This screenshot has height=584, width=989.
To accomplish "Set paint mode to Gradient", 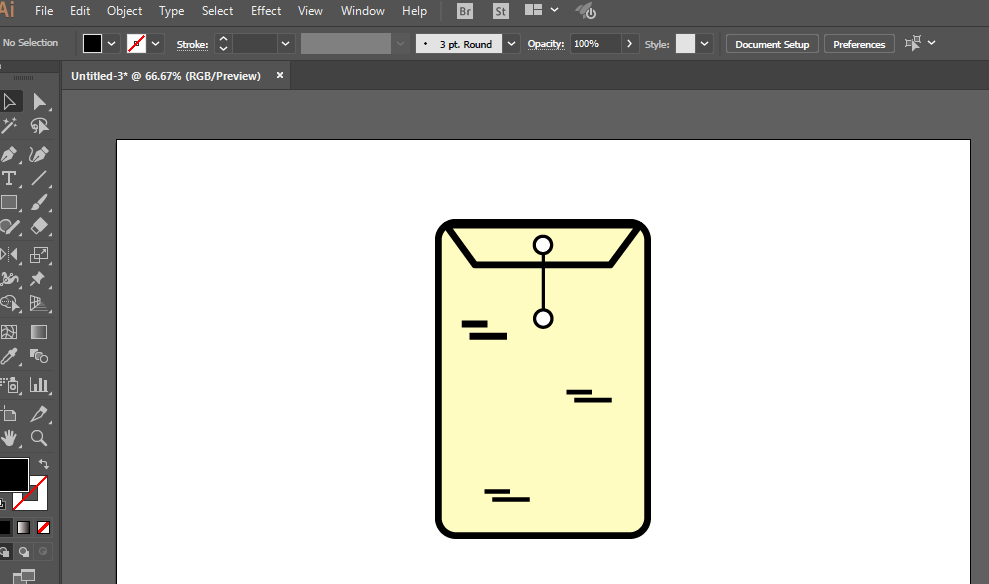I will point(24,527).
